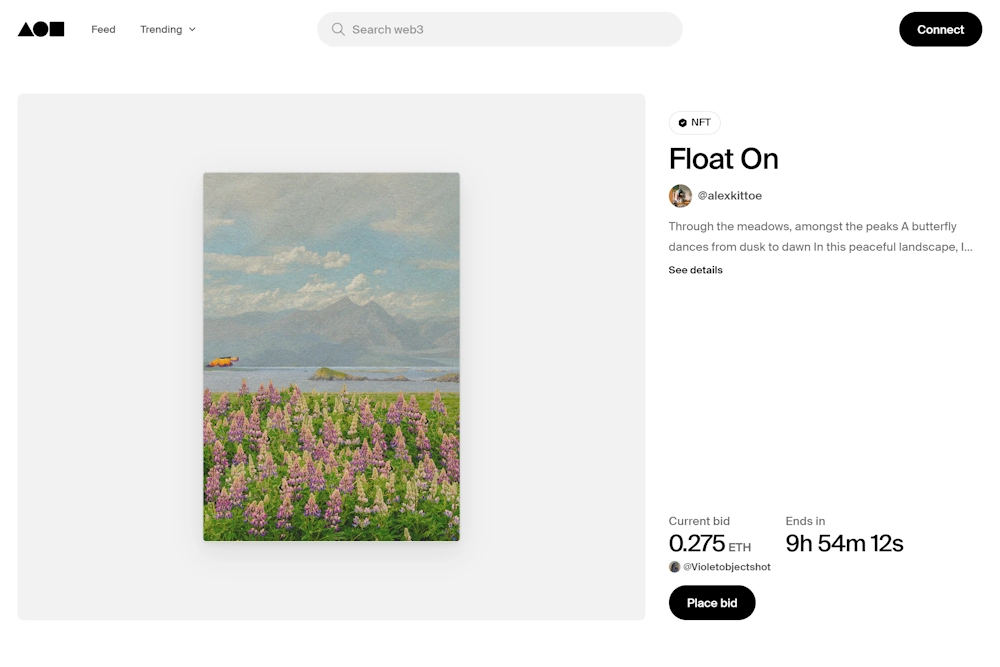Click See details link
This screenshot has width=1000, height=667.
tap(695, 270)
